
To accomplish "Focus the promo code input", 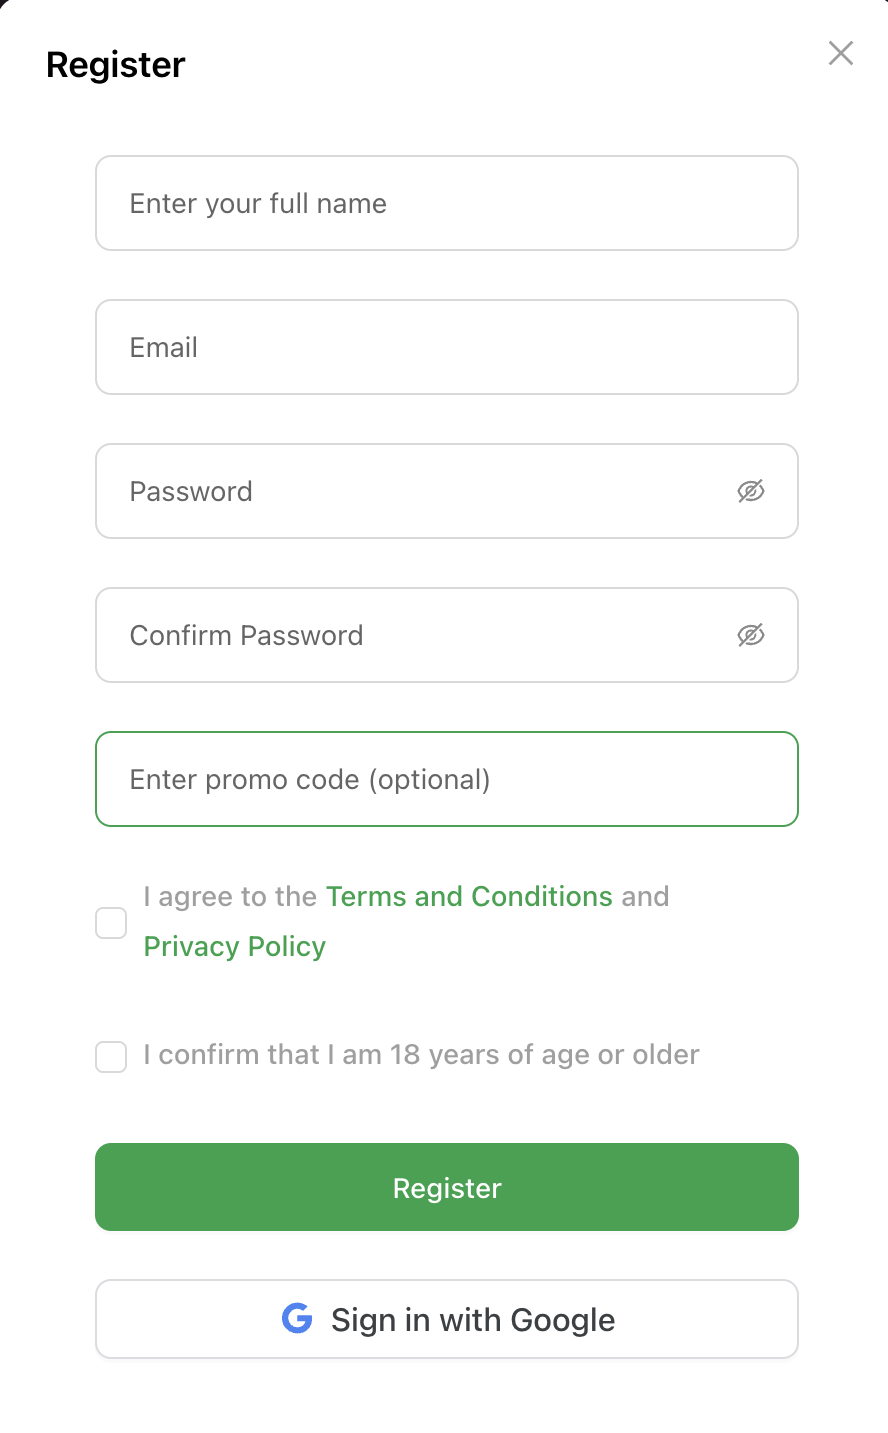I will [446, 779].
